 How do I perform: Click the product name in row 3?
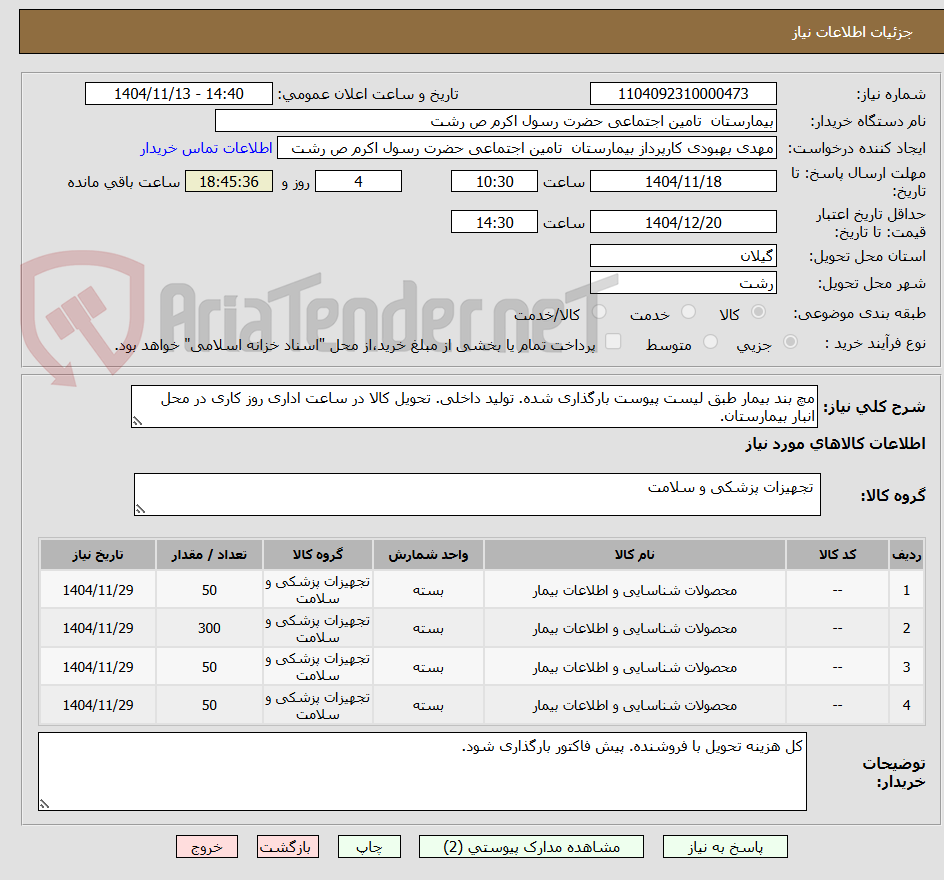coord(635,668)
